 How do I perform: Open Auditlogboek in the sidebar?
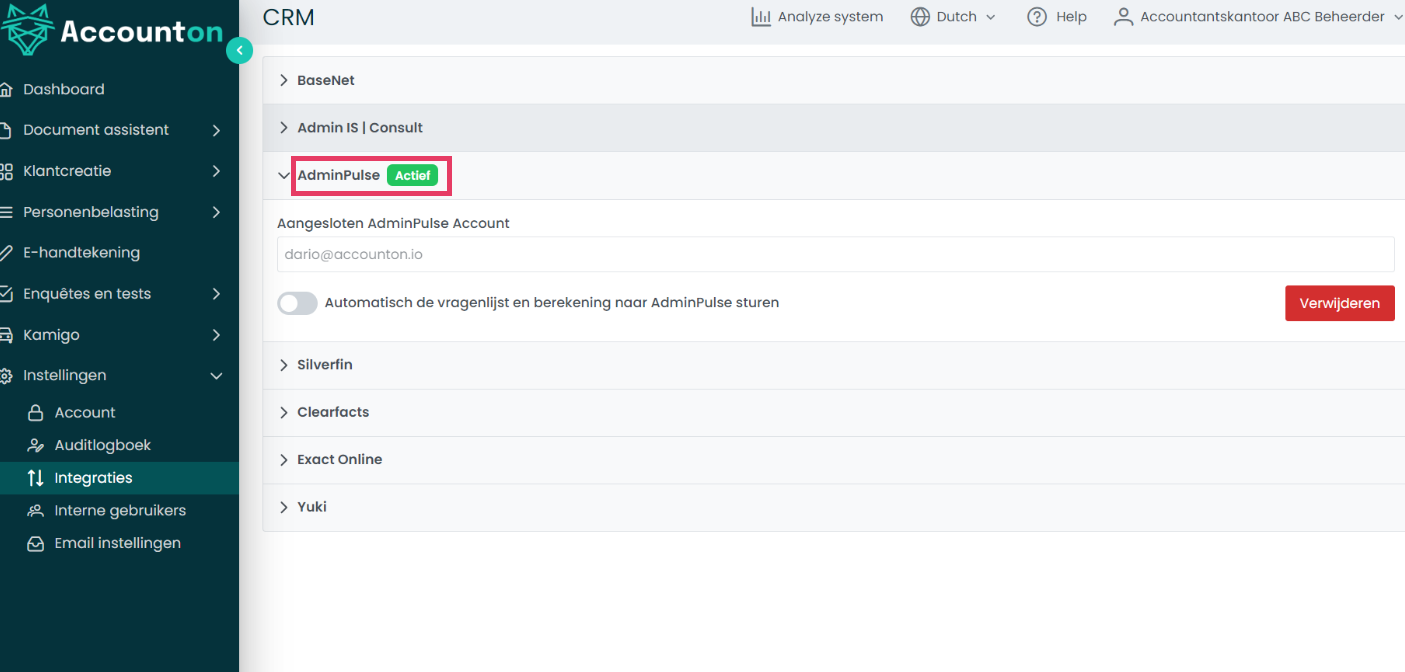pos(102,445)
